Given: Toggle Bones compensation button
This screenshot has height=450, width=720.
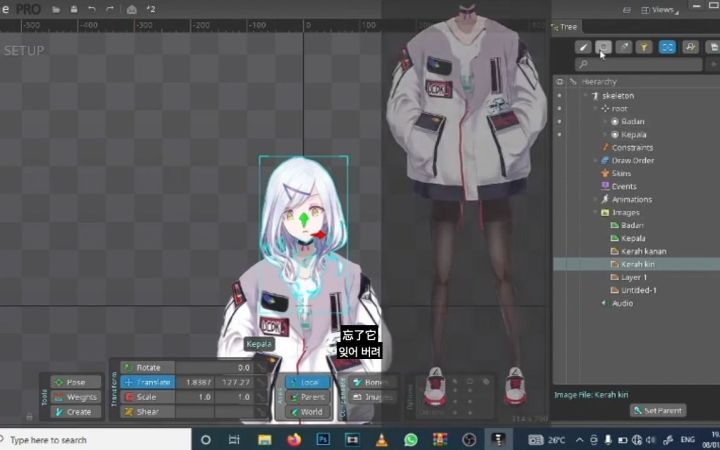Looking at the screenshot, I should tap(373, 382).
